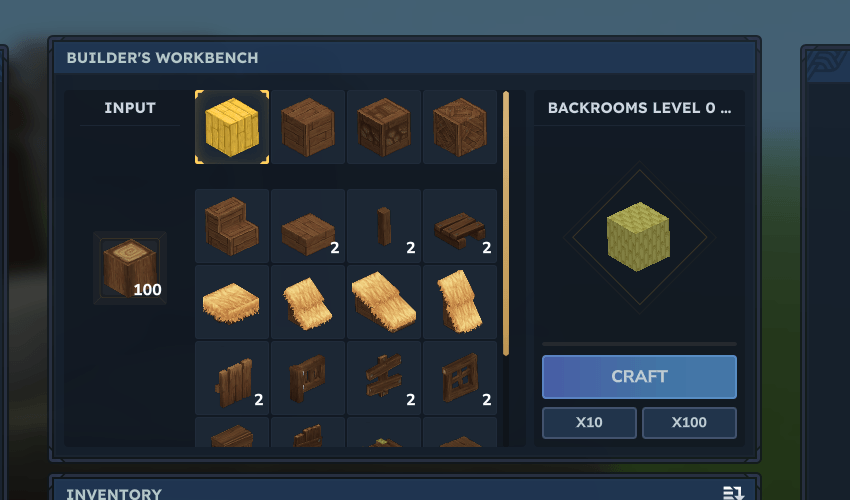
Task: Choose the wooden slab recipe
Action: pyautogui.click(x=308, y=226)
